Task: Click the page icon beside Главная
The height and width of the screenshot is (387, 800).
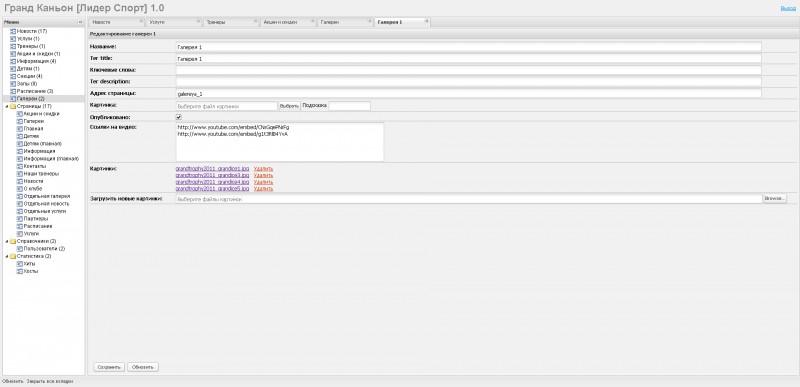Action: click(20, 128)
